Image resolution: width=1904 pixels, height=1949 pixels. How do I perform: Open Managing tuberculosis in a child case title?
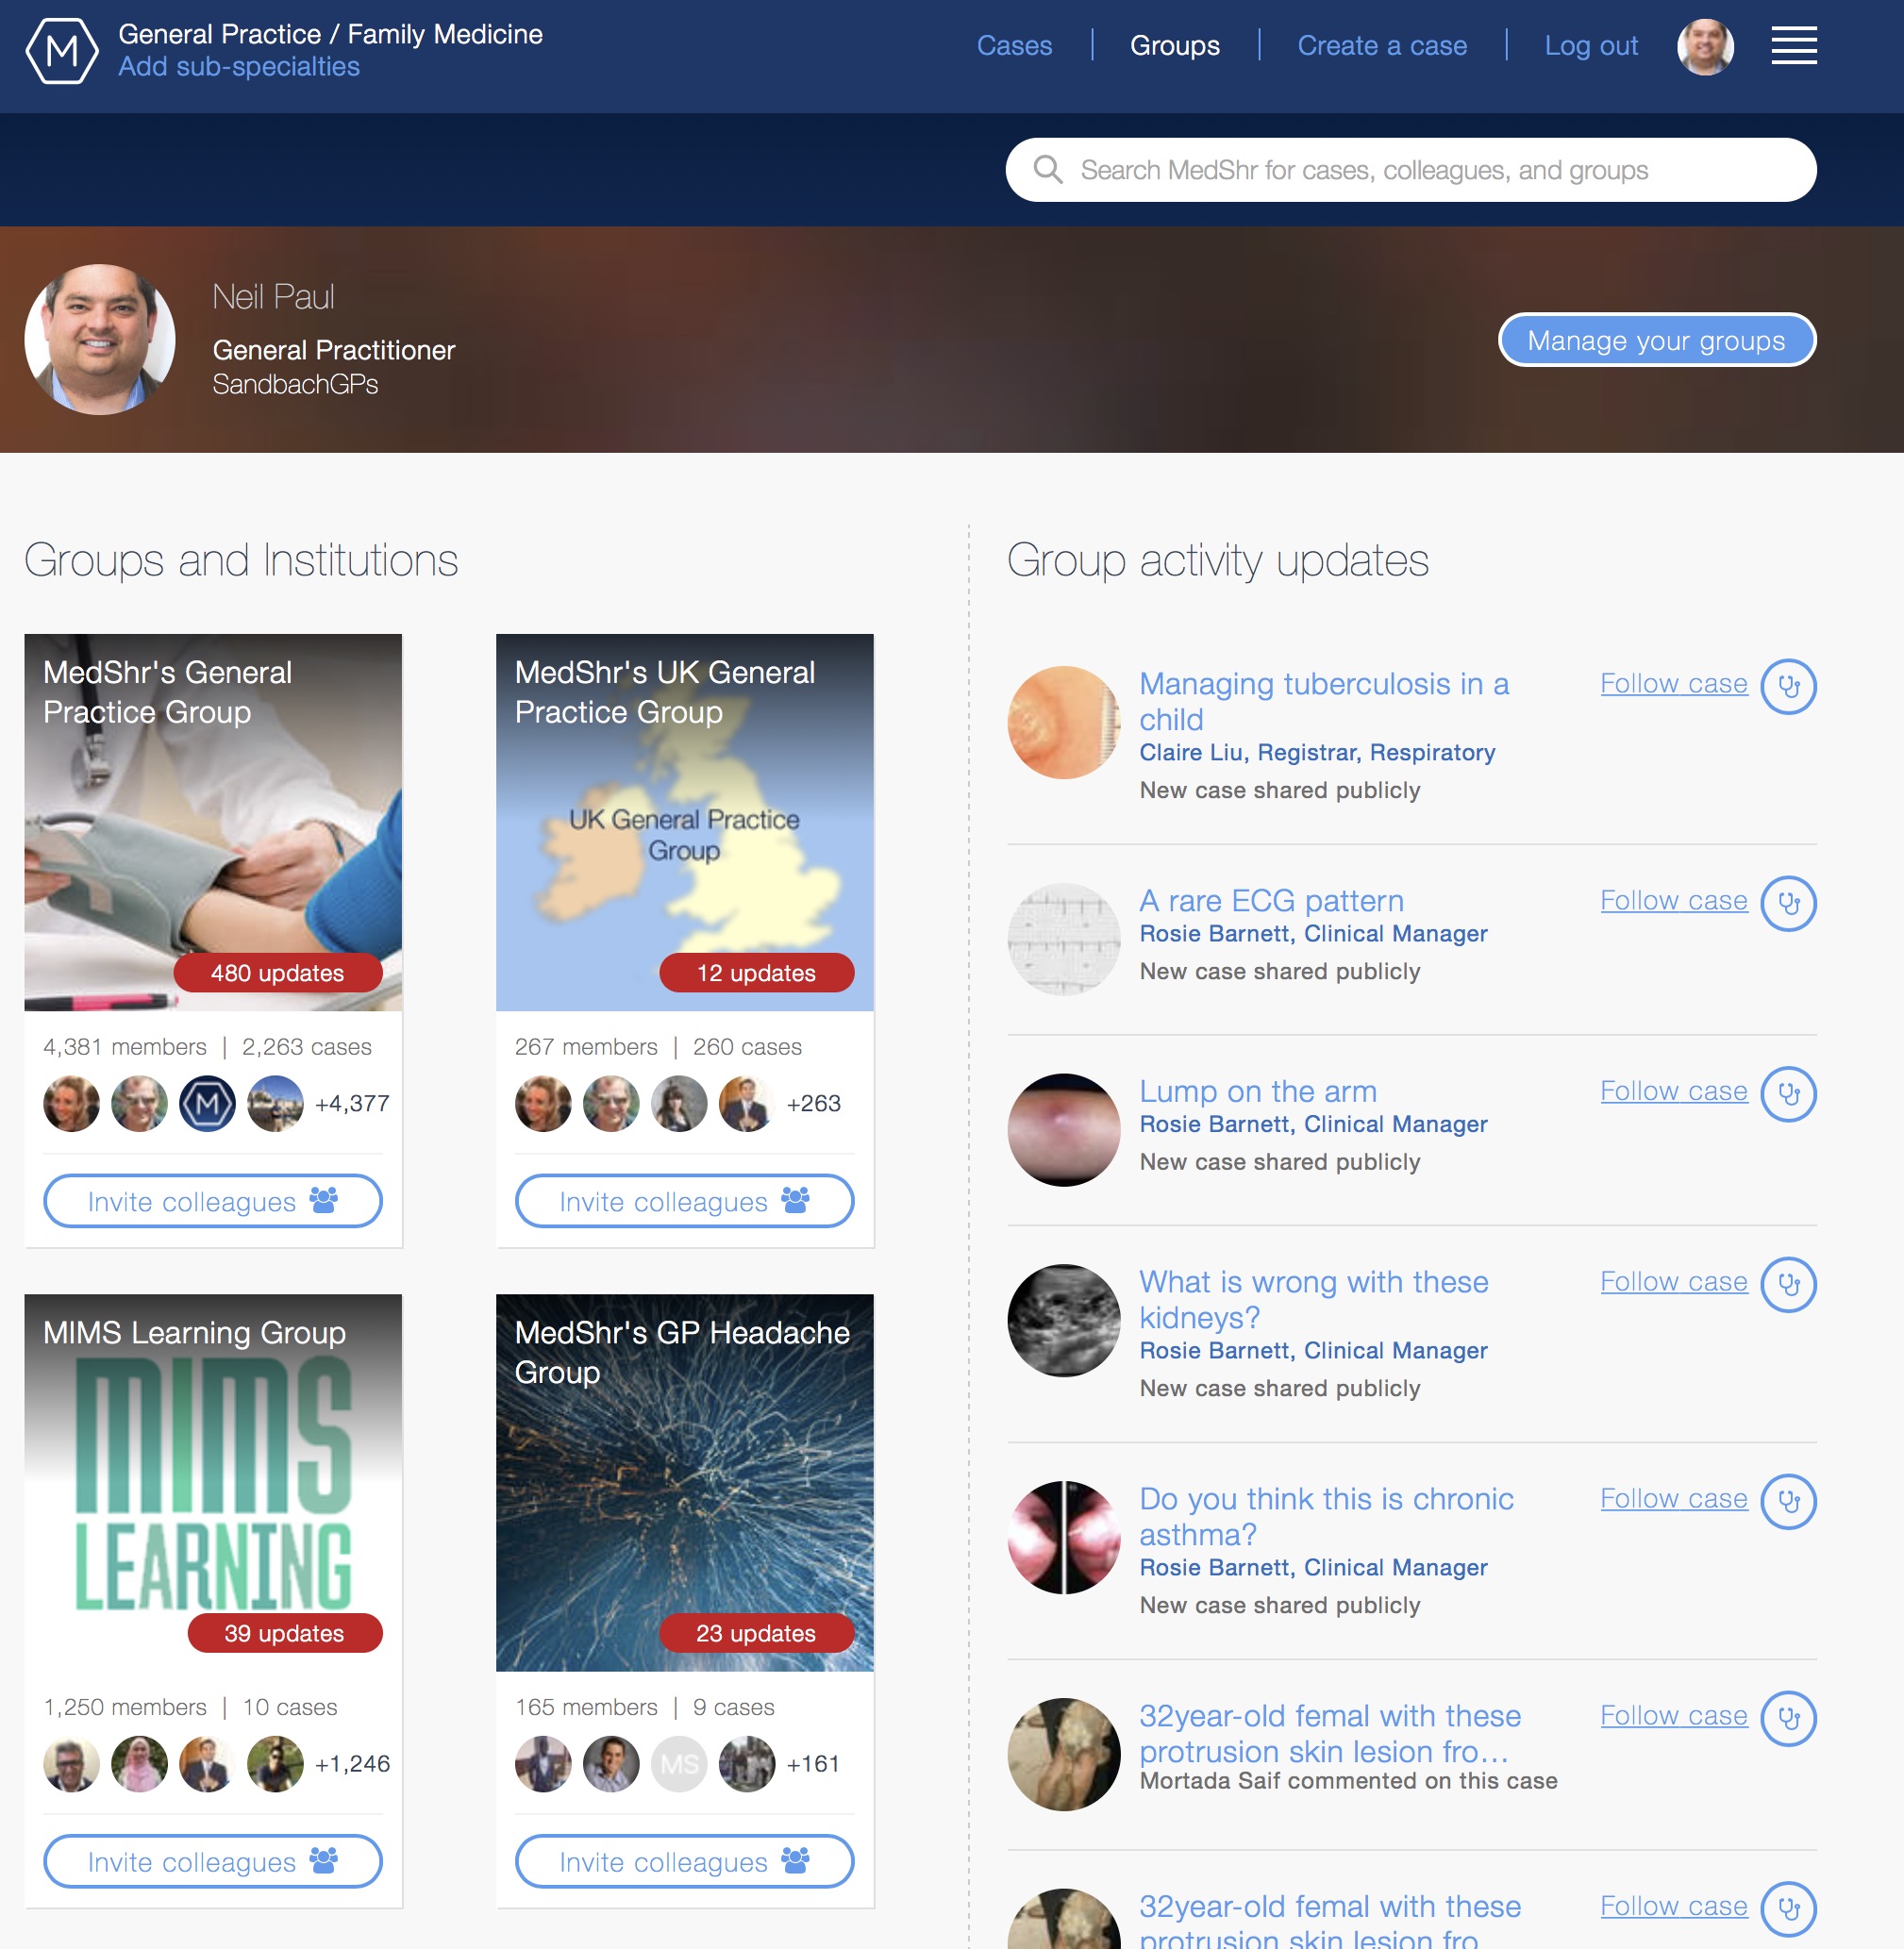pos(1324,701)
